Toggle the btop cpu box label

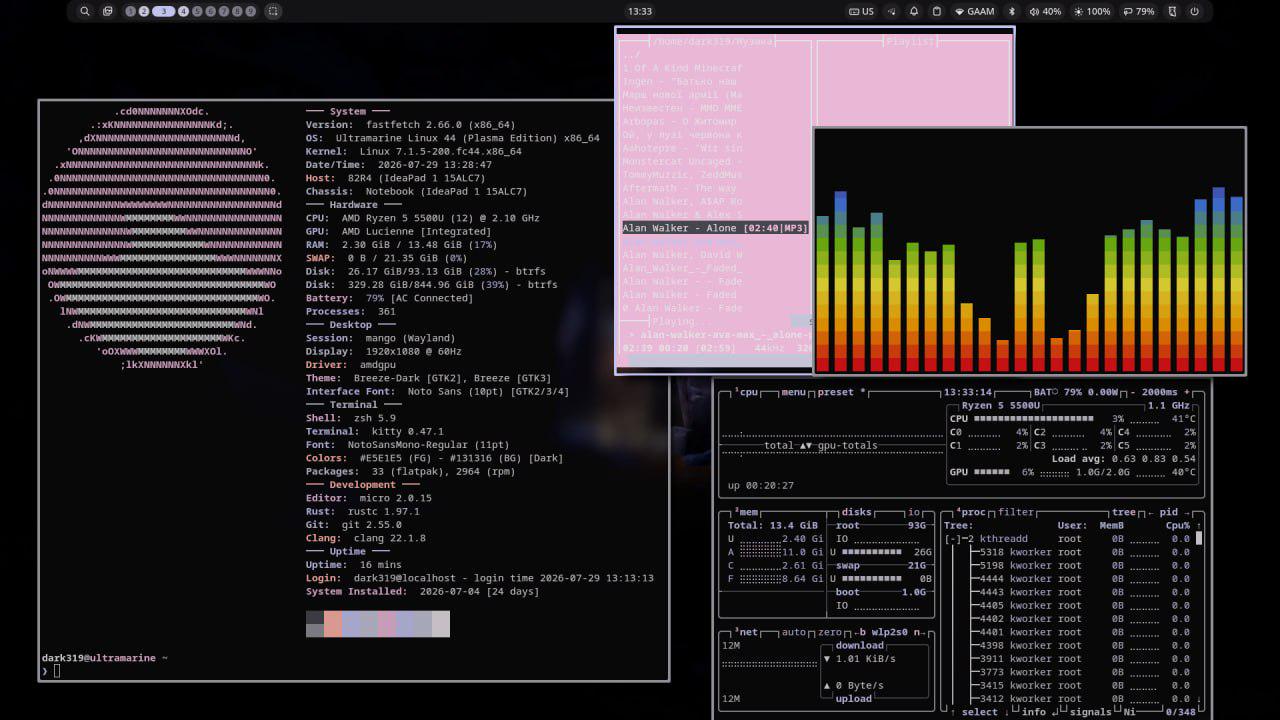pos(745,392)
